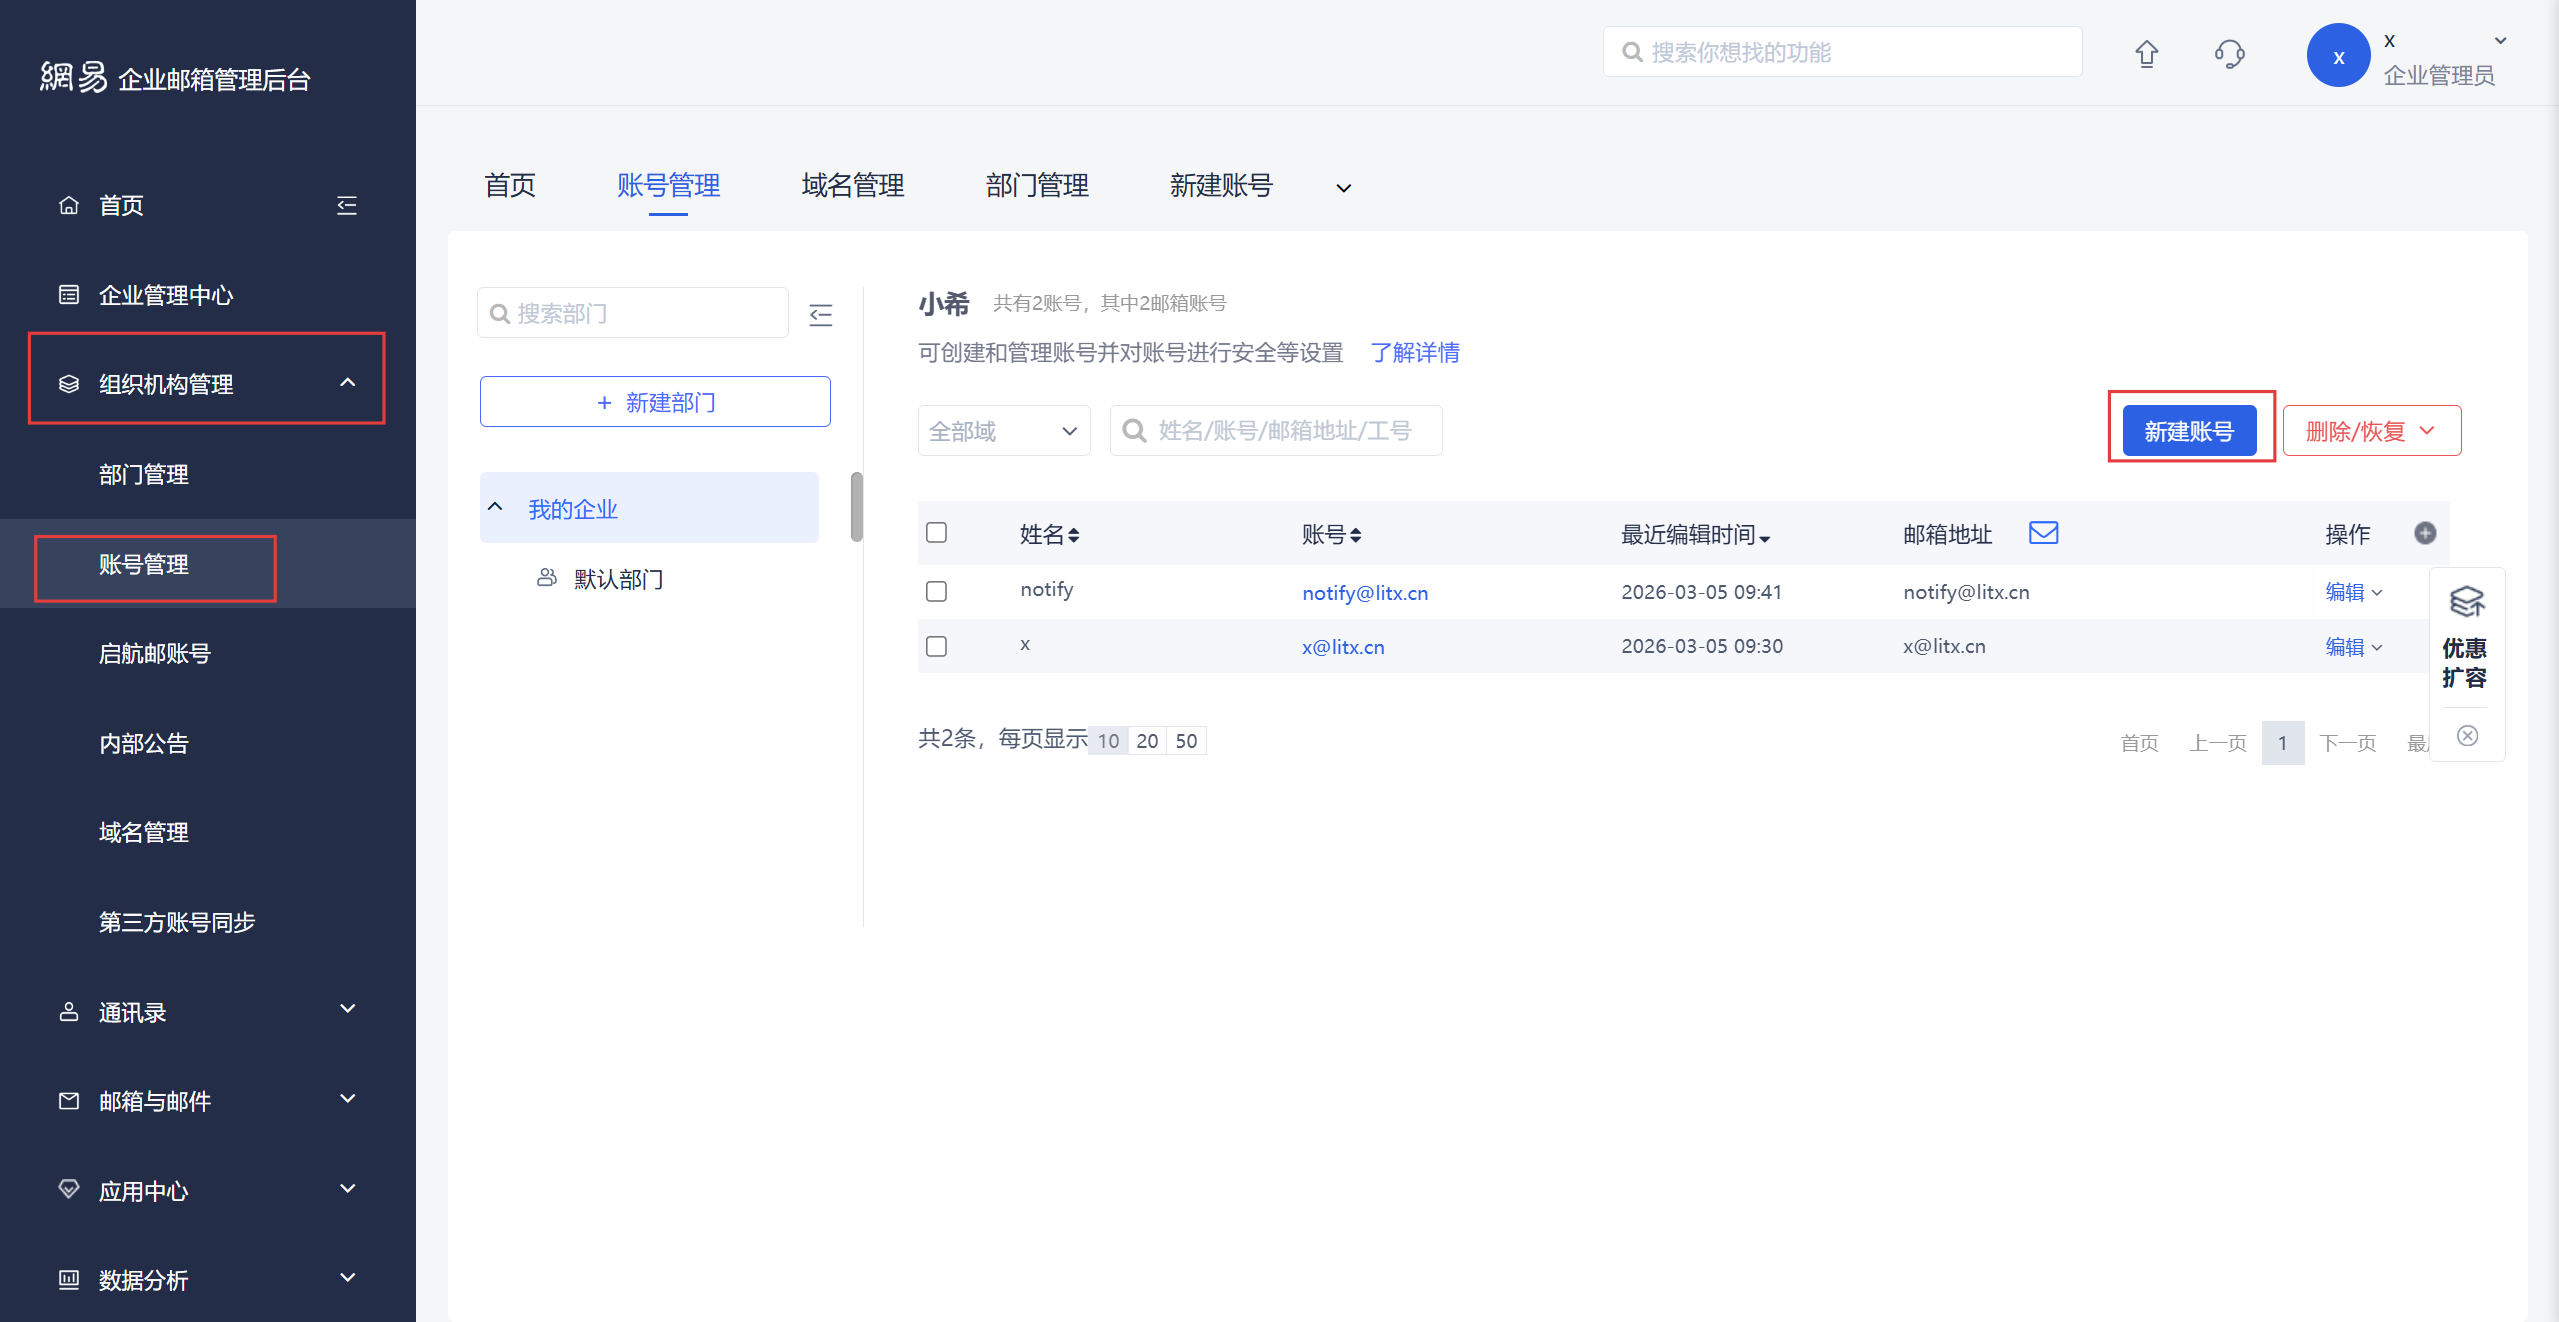The width and height of the screenshot is (2559, 1322).
Task: Open the customer service headset icon
Action: (x=2231, y=55)
